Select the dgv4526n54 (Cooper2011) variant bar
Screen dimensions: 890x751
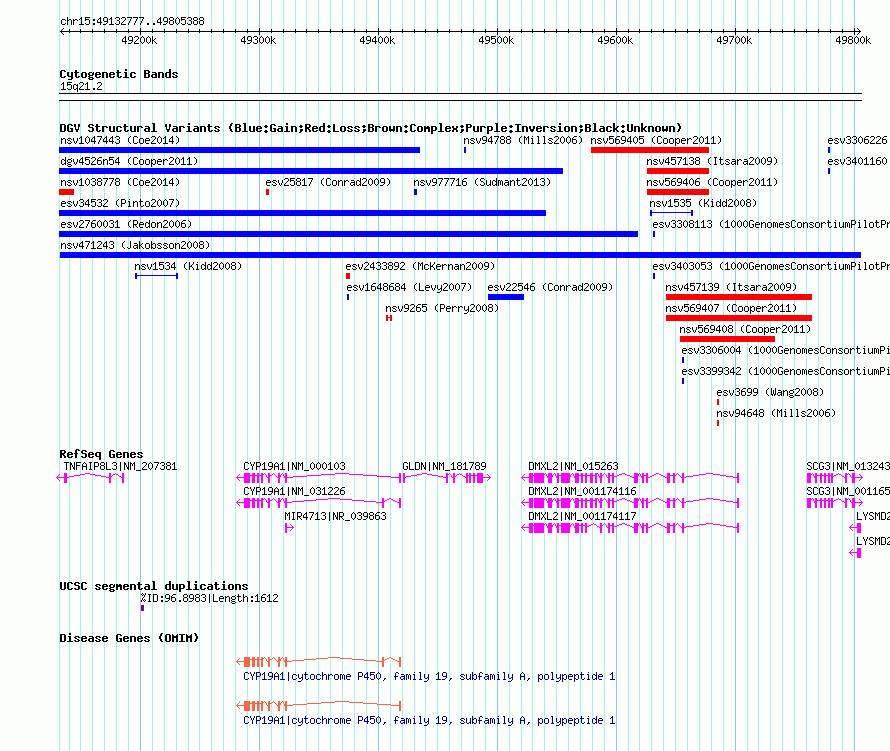click(311, 171)
